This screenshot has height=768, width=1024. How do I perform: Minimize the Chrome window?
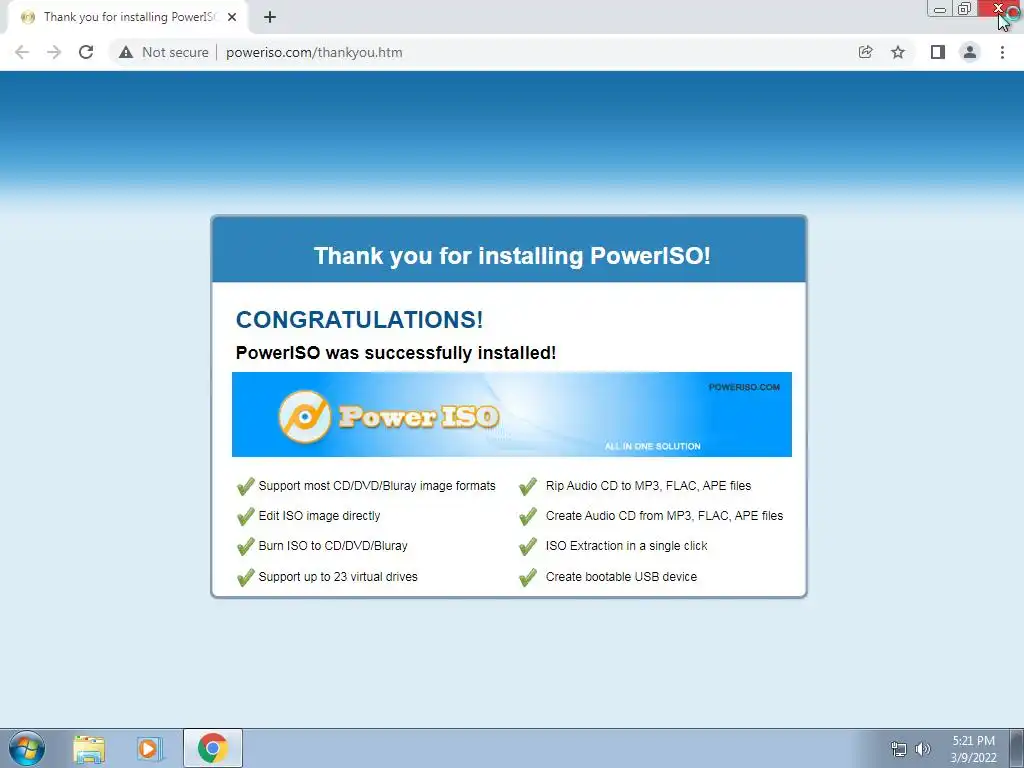[940, 8]
